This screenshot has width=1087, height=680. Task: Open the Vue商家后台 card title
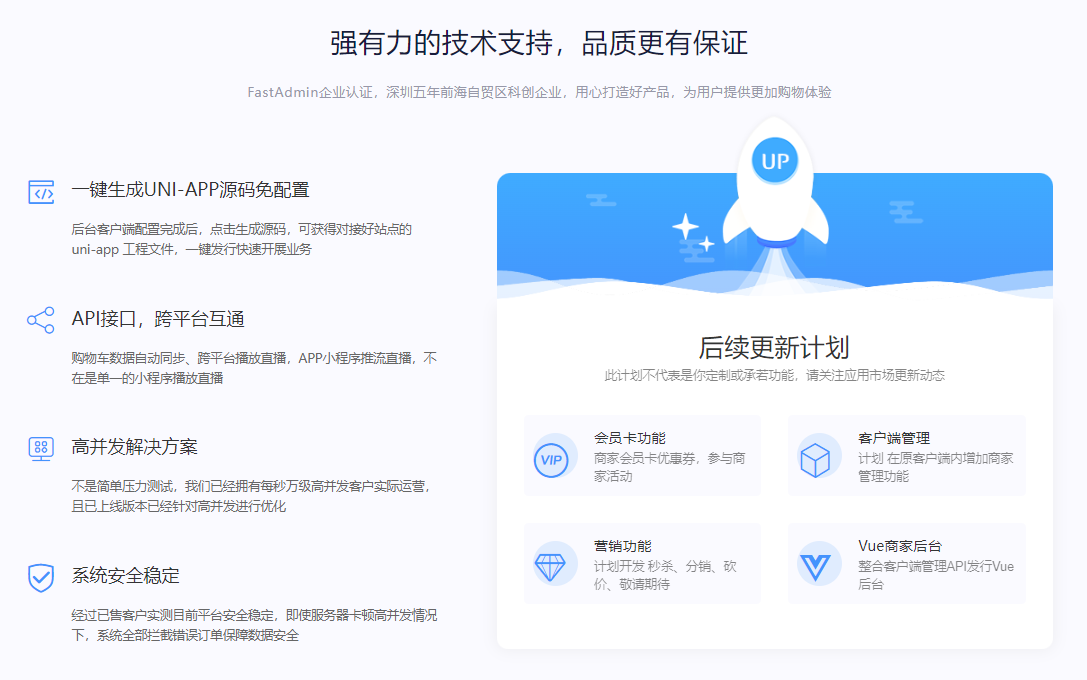tap(900, 546)
